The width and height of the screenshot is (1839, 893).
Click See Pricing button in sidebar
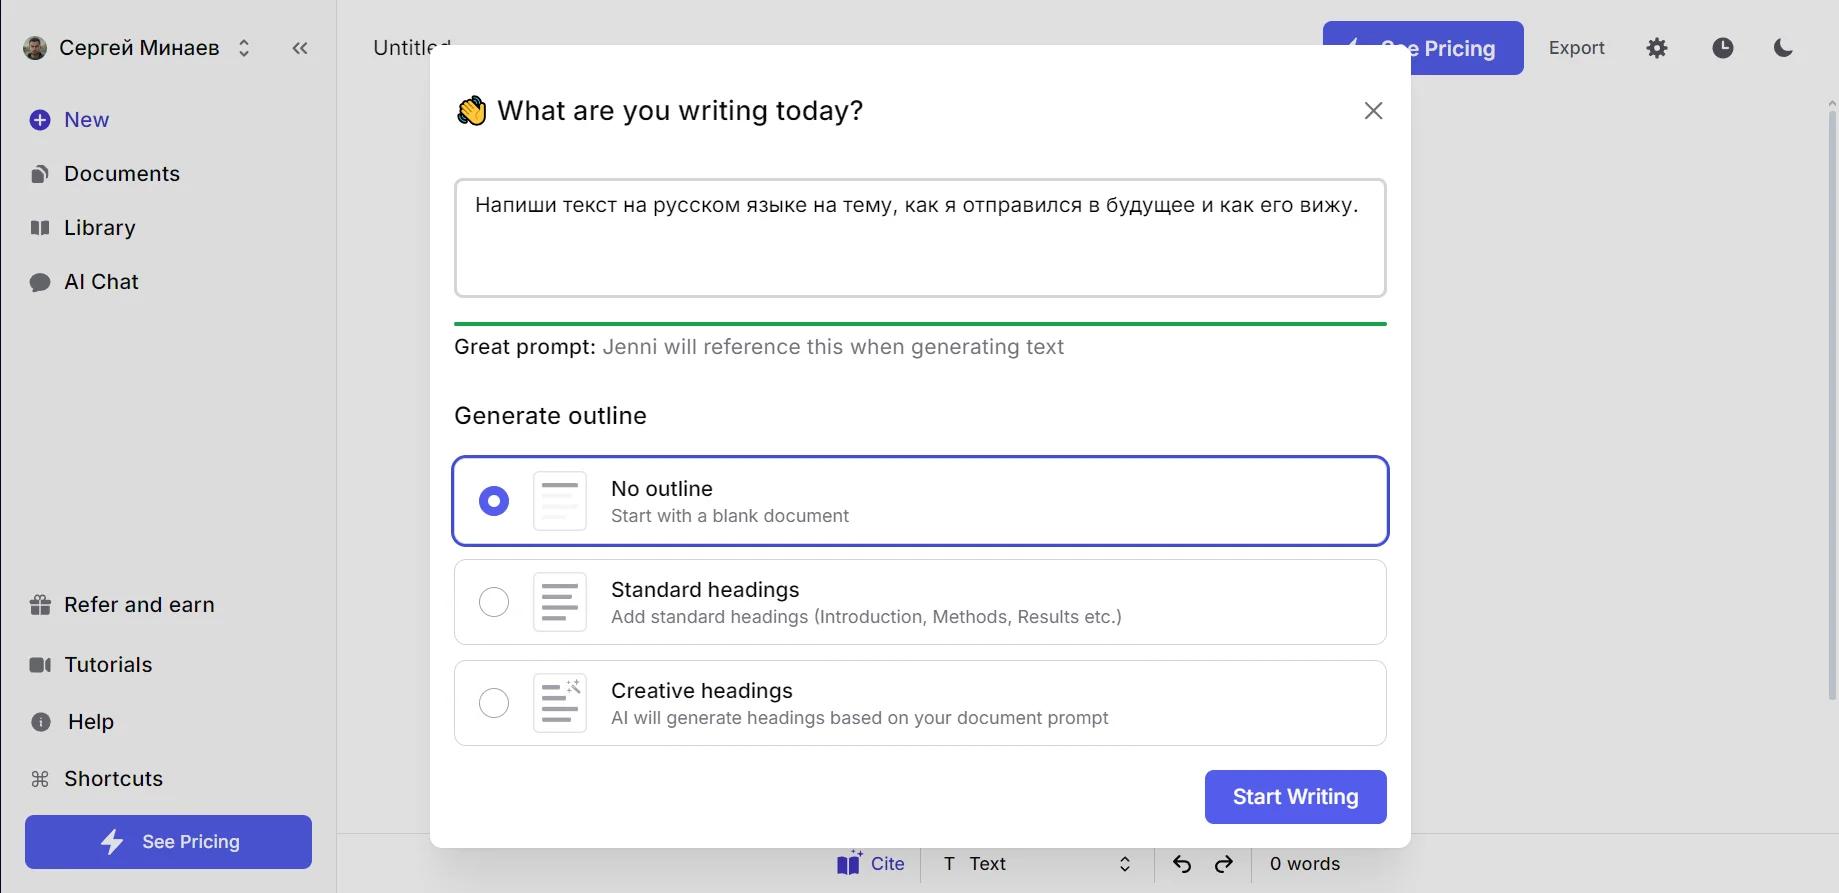(x=168, y=842)
